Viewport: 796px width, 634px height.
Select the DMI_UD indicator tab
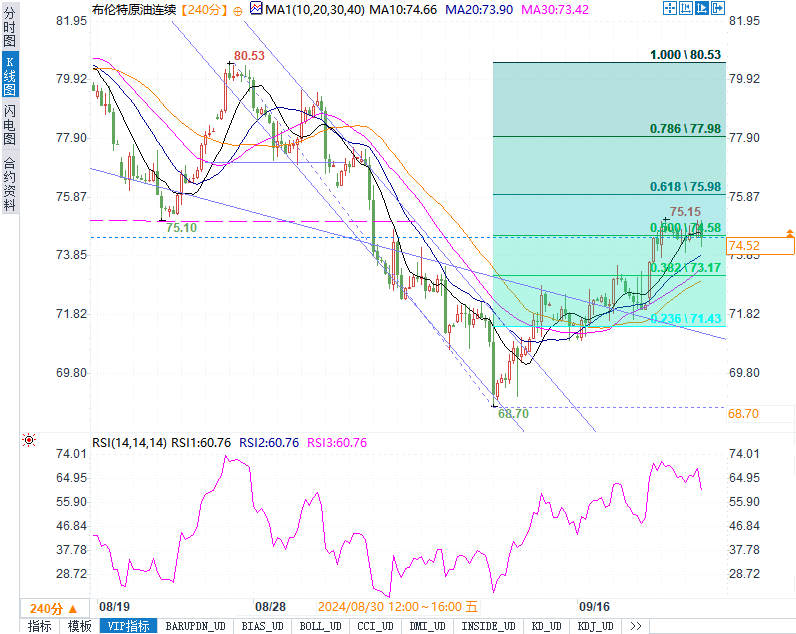[427, 626]
